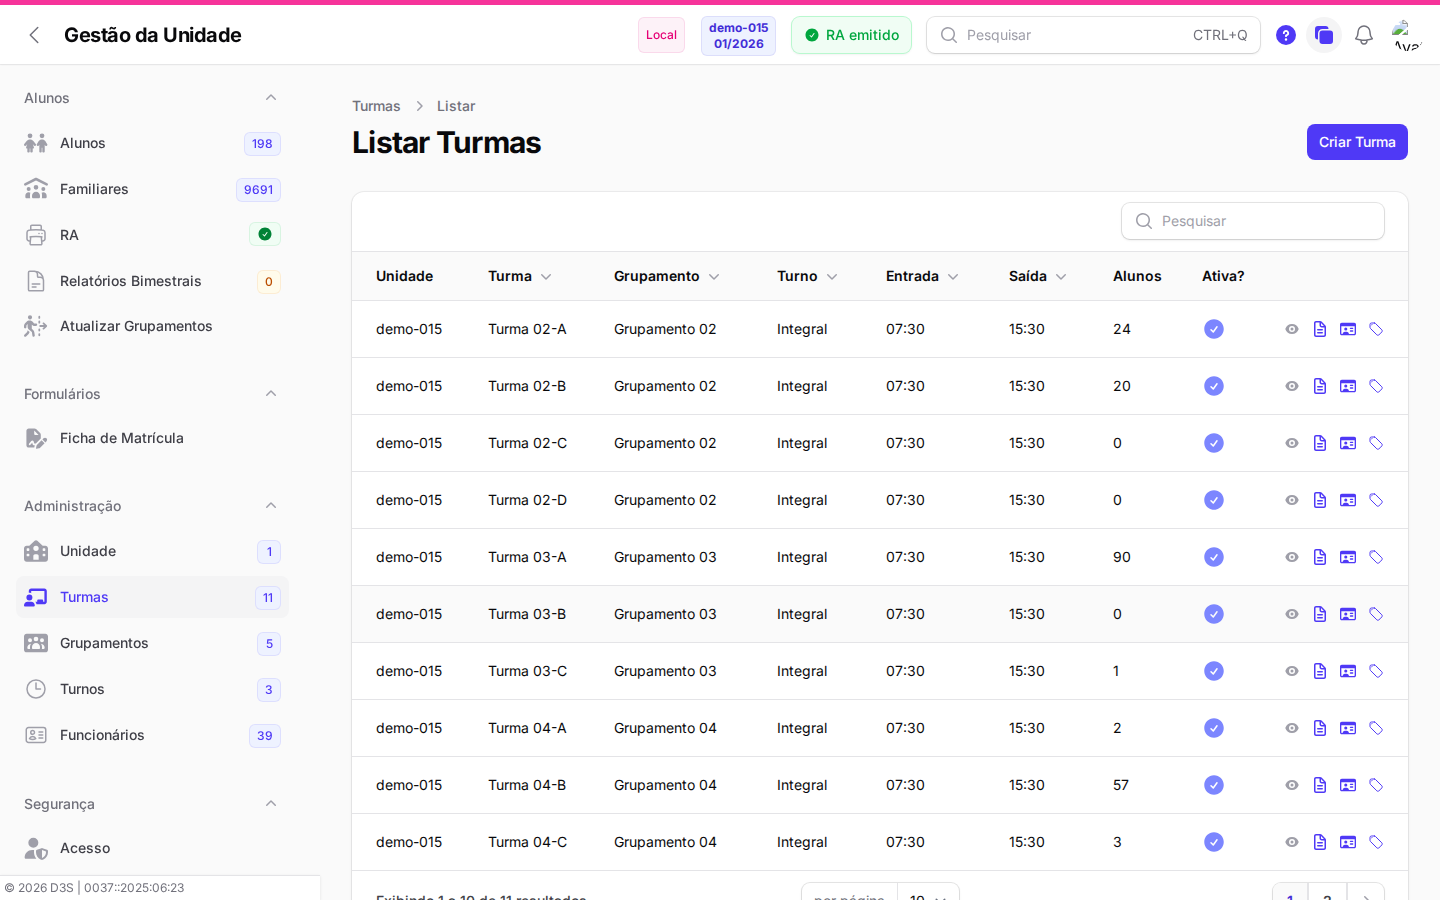Open Funcionários in the sidebar
Viewport: 1440px width, 900px height.
(152, 735)
